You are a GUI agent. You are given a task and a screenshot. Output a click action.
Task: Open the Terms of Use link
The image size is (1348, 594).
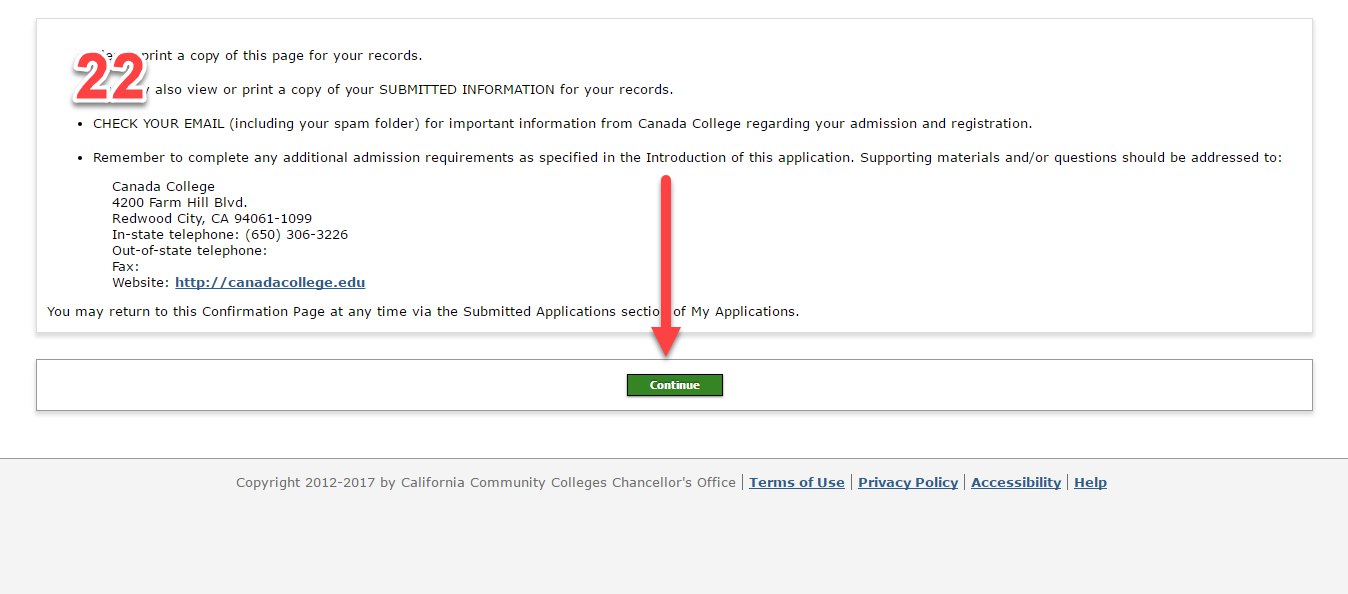click(x=796, y=483)
